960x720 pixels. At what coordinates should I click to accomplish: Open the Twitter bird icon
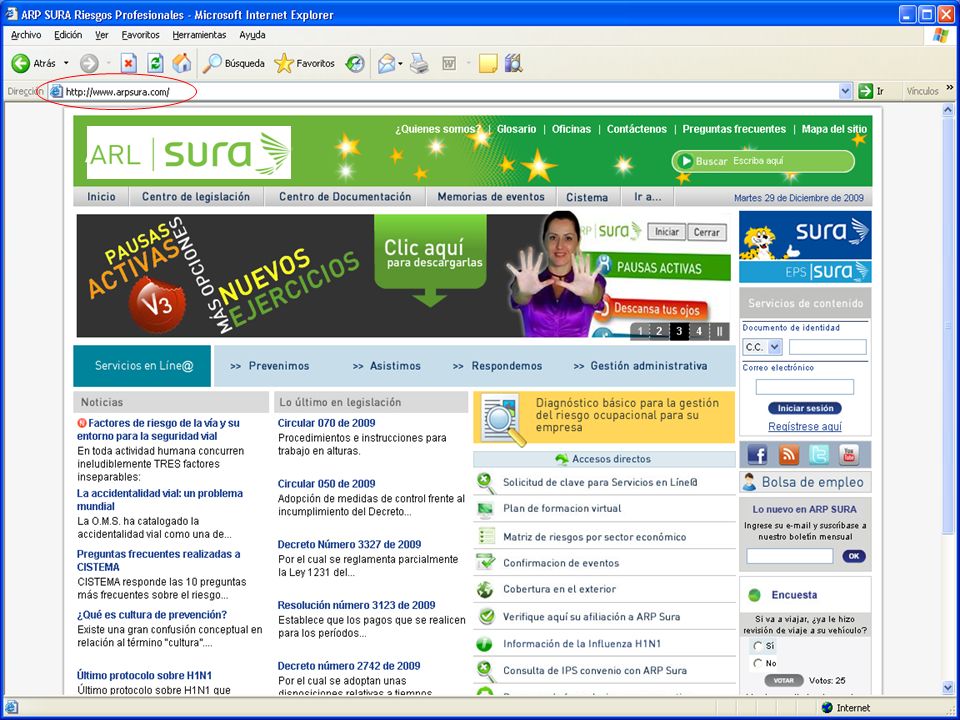819,454
